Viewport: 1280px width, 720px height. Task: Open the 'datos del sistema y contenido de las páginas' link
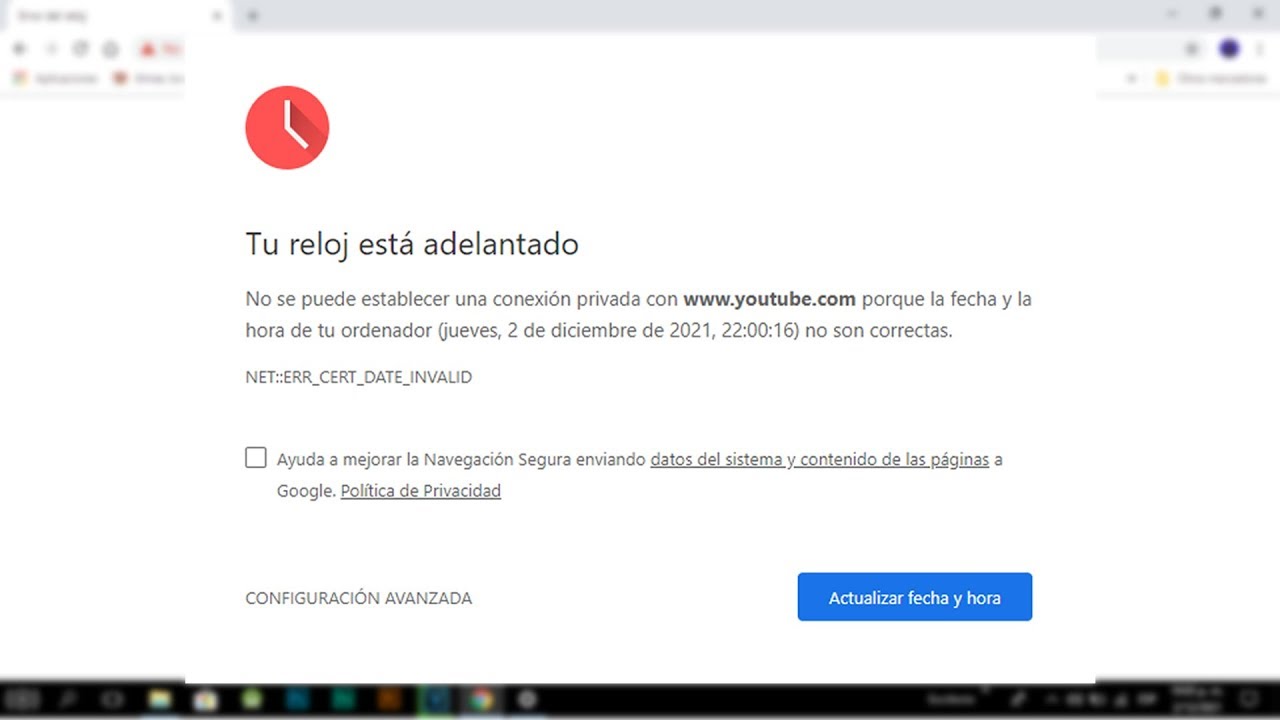819,459
